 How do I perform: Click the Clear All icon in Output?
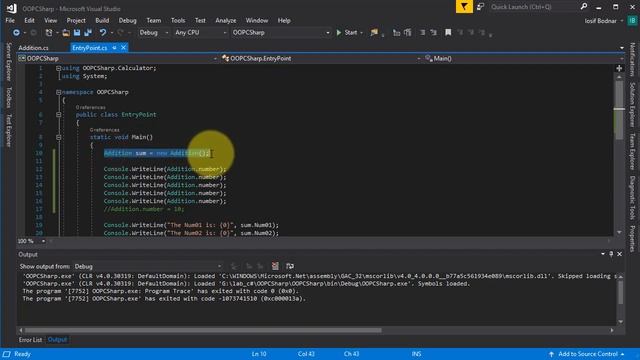coord(275,266)
